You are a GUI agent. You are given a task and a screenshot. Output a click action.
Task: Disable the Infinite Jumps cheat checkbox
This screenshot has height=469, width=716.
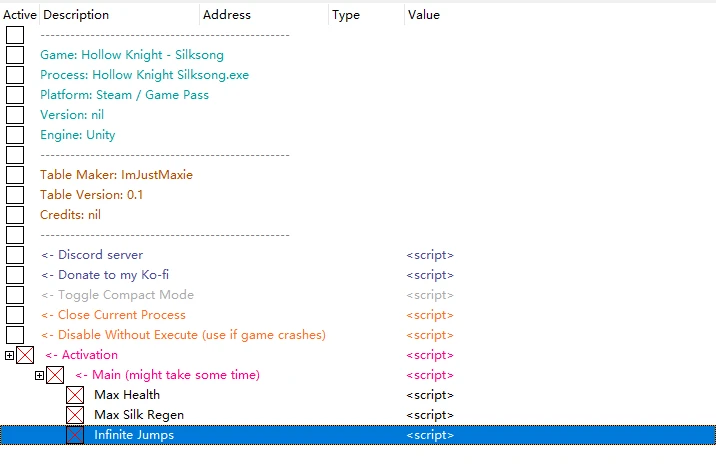point(75,435)
